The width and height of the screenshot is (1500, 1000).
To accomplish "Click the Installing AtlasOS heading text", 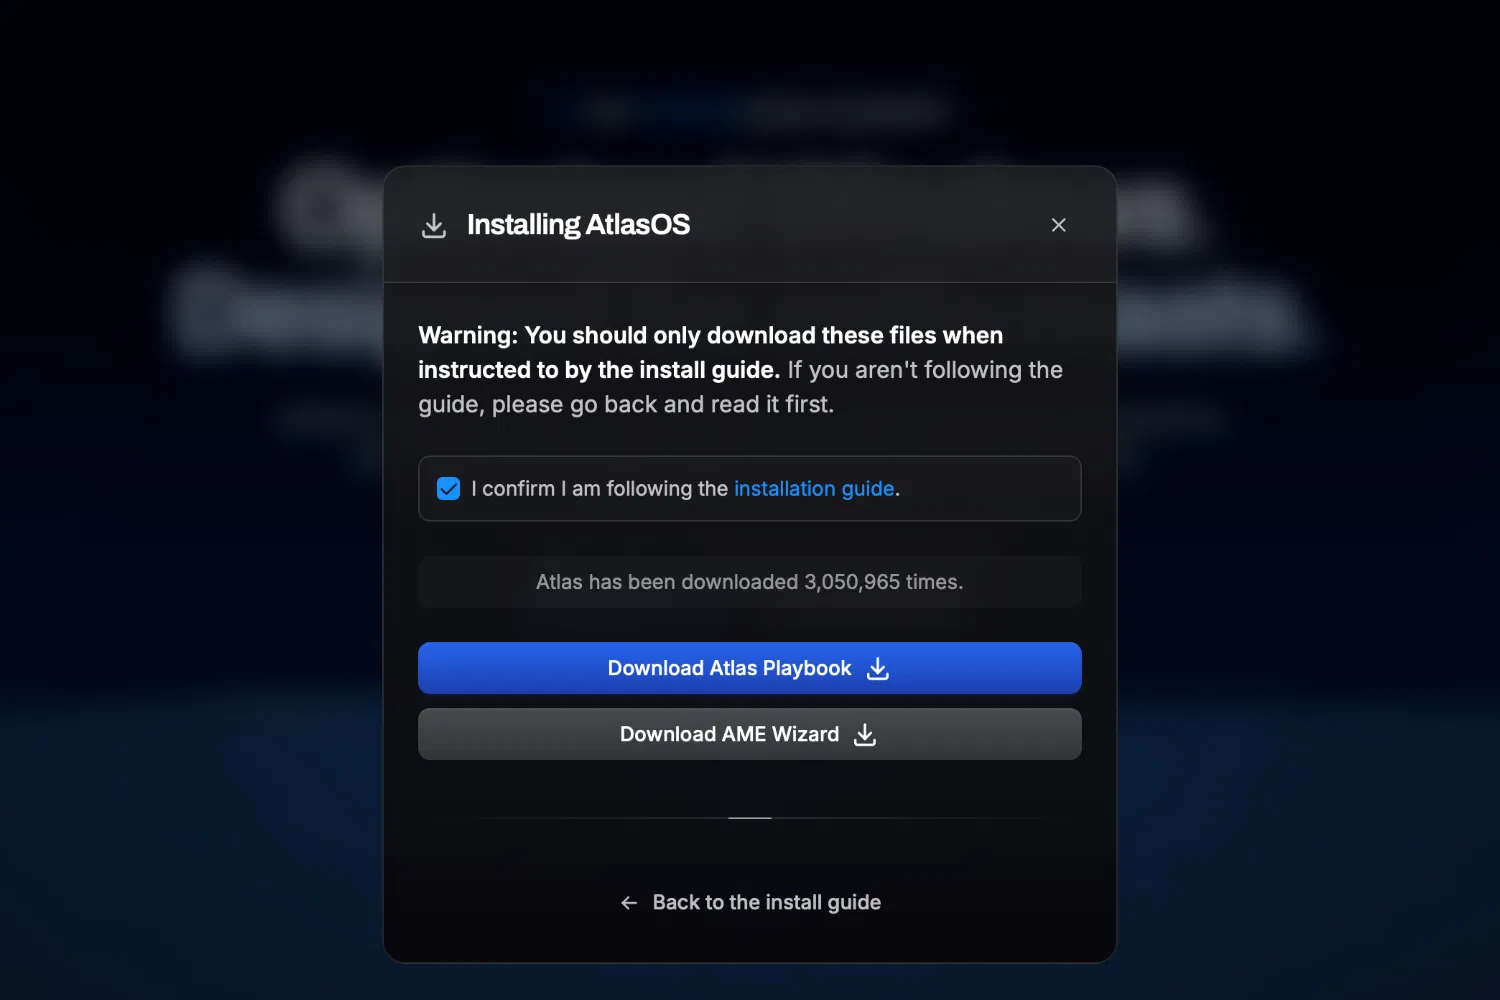I will pyautogui.click(x=578, y=225).
